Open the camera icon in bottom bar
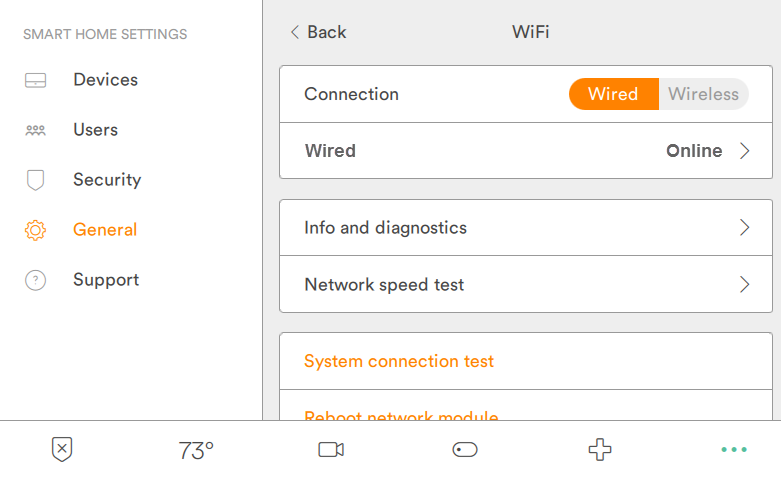781x480 pixels. [331, 450]
